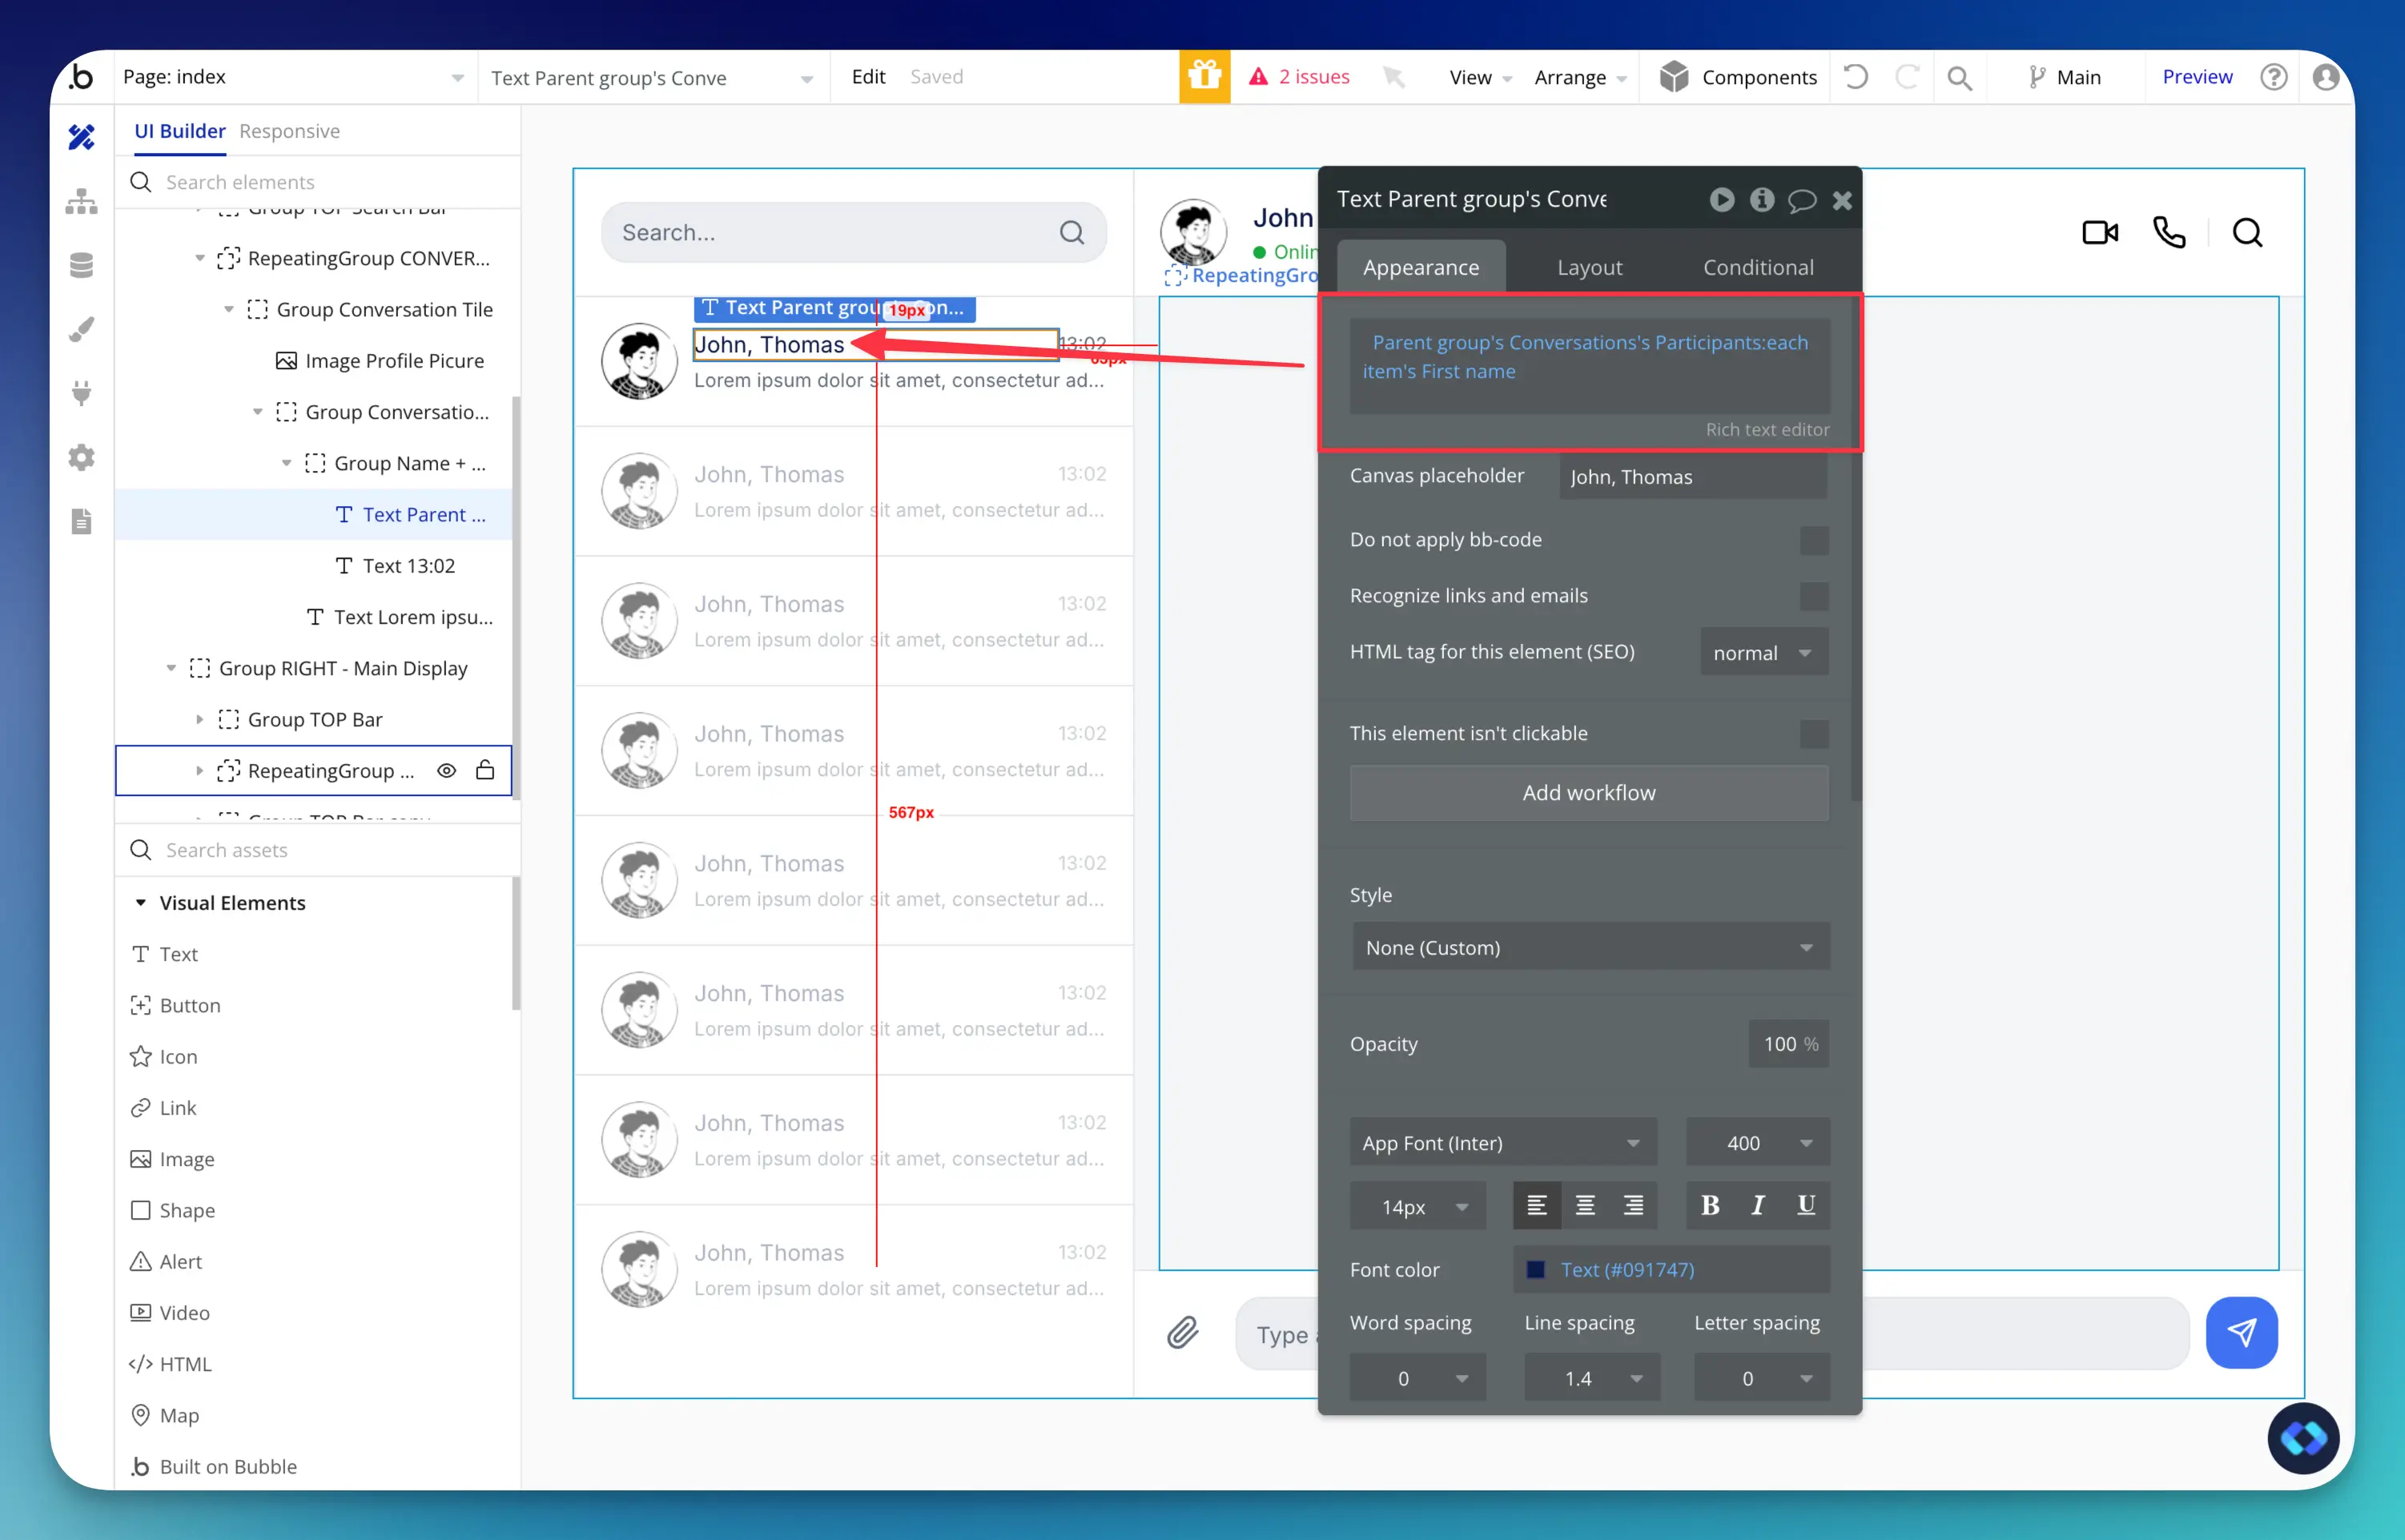Toggle Bold text formatting
The image size is (2405, 1540).
tap(1709, 1205)
